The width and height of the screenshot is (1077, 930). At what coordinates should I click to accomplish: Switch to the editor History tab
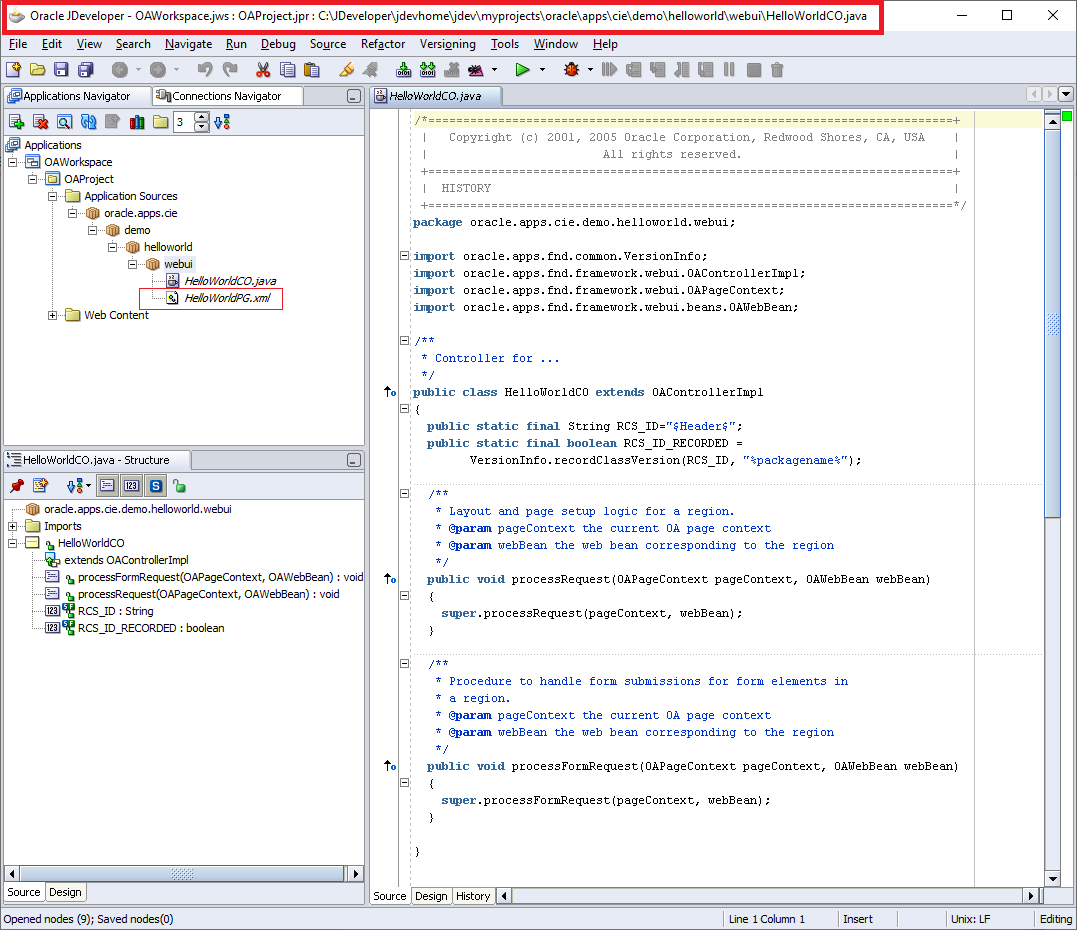pyautogui.click(x=473, y=896)
